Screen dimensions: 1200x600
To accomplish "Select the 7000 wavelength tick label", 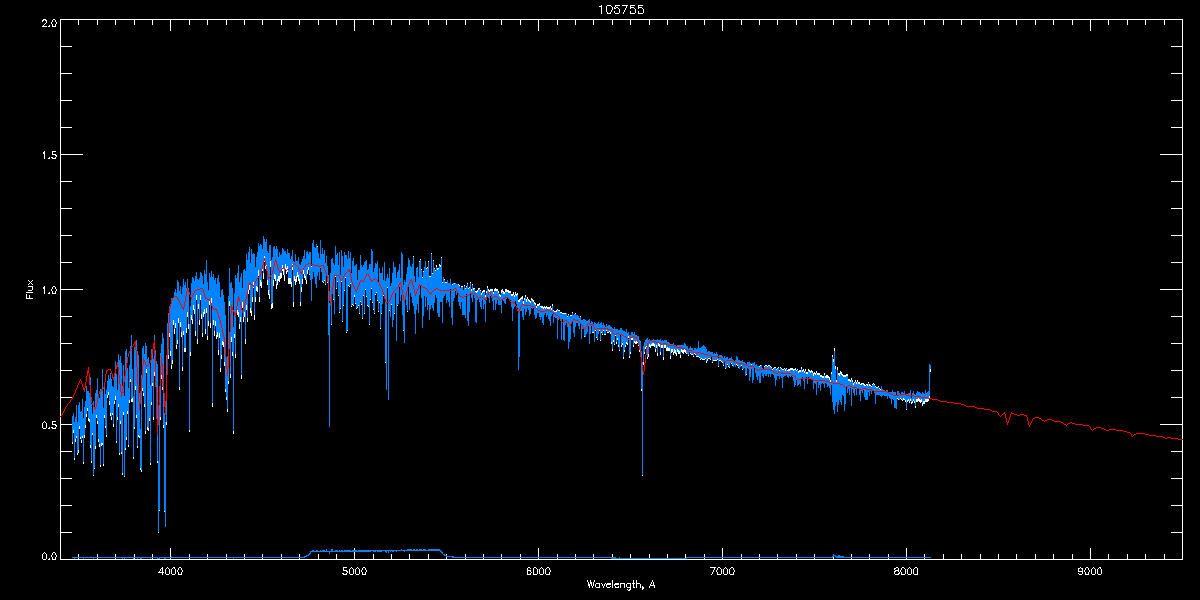I will pyautogui.click(x=722, y=572).
